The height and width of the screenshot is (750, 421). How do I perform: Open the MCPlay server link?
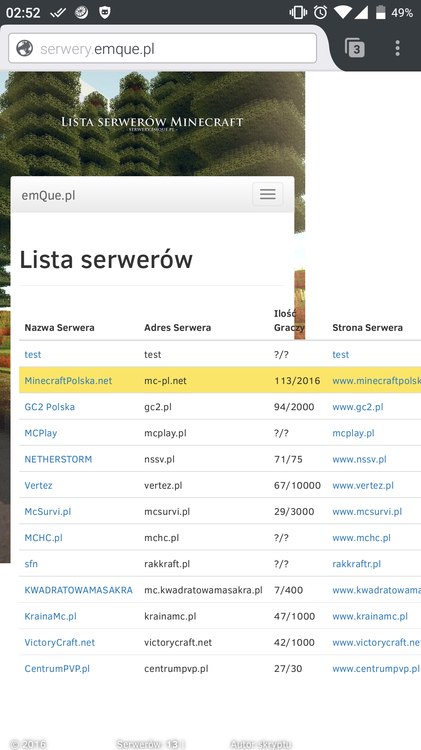point(41,433)
